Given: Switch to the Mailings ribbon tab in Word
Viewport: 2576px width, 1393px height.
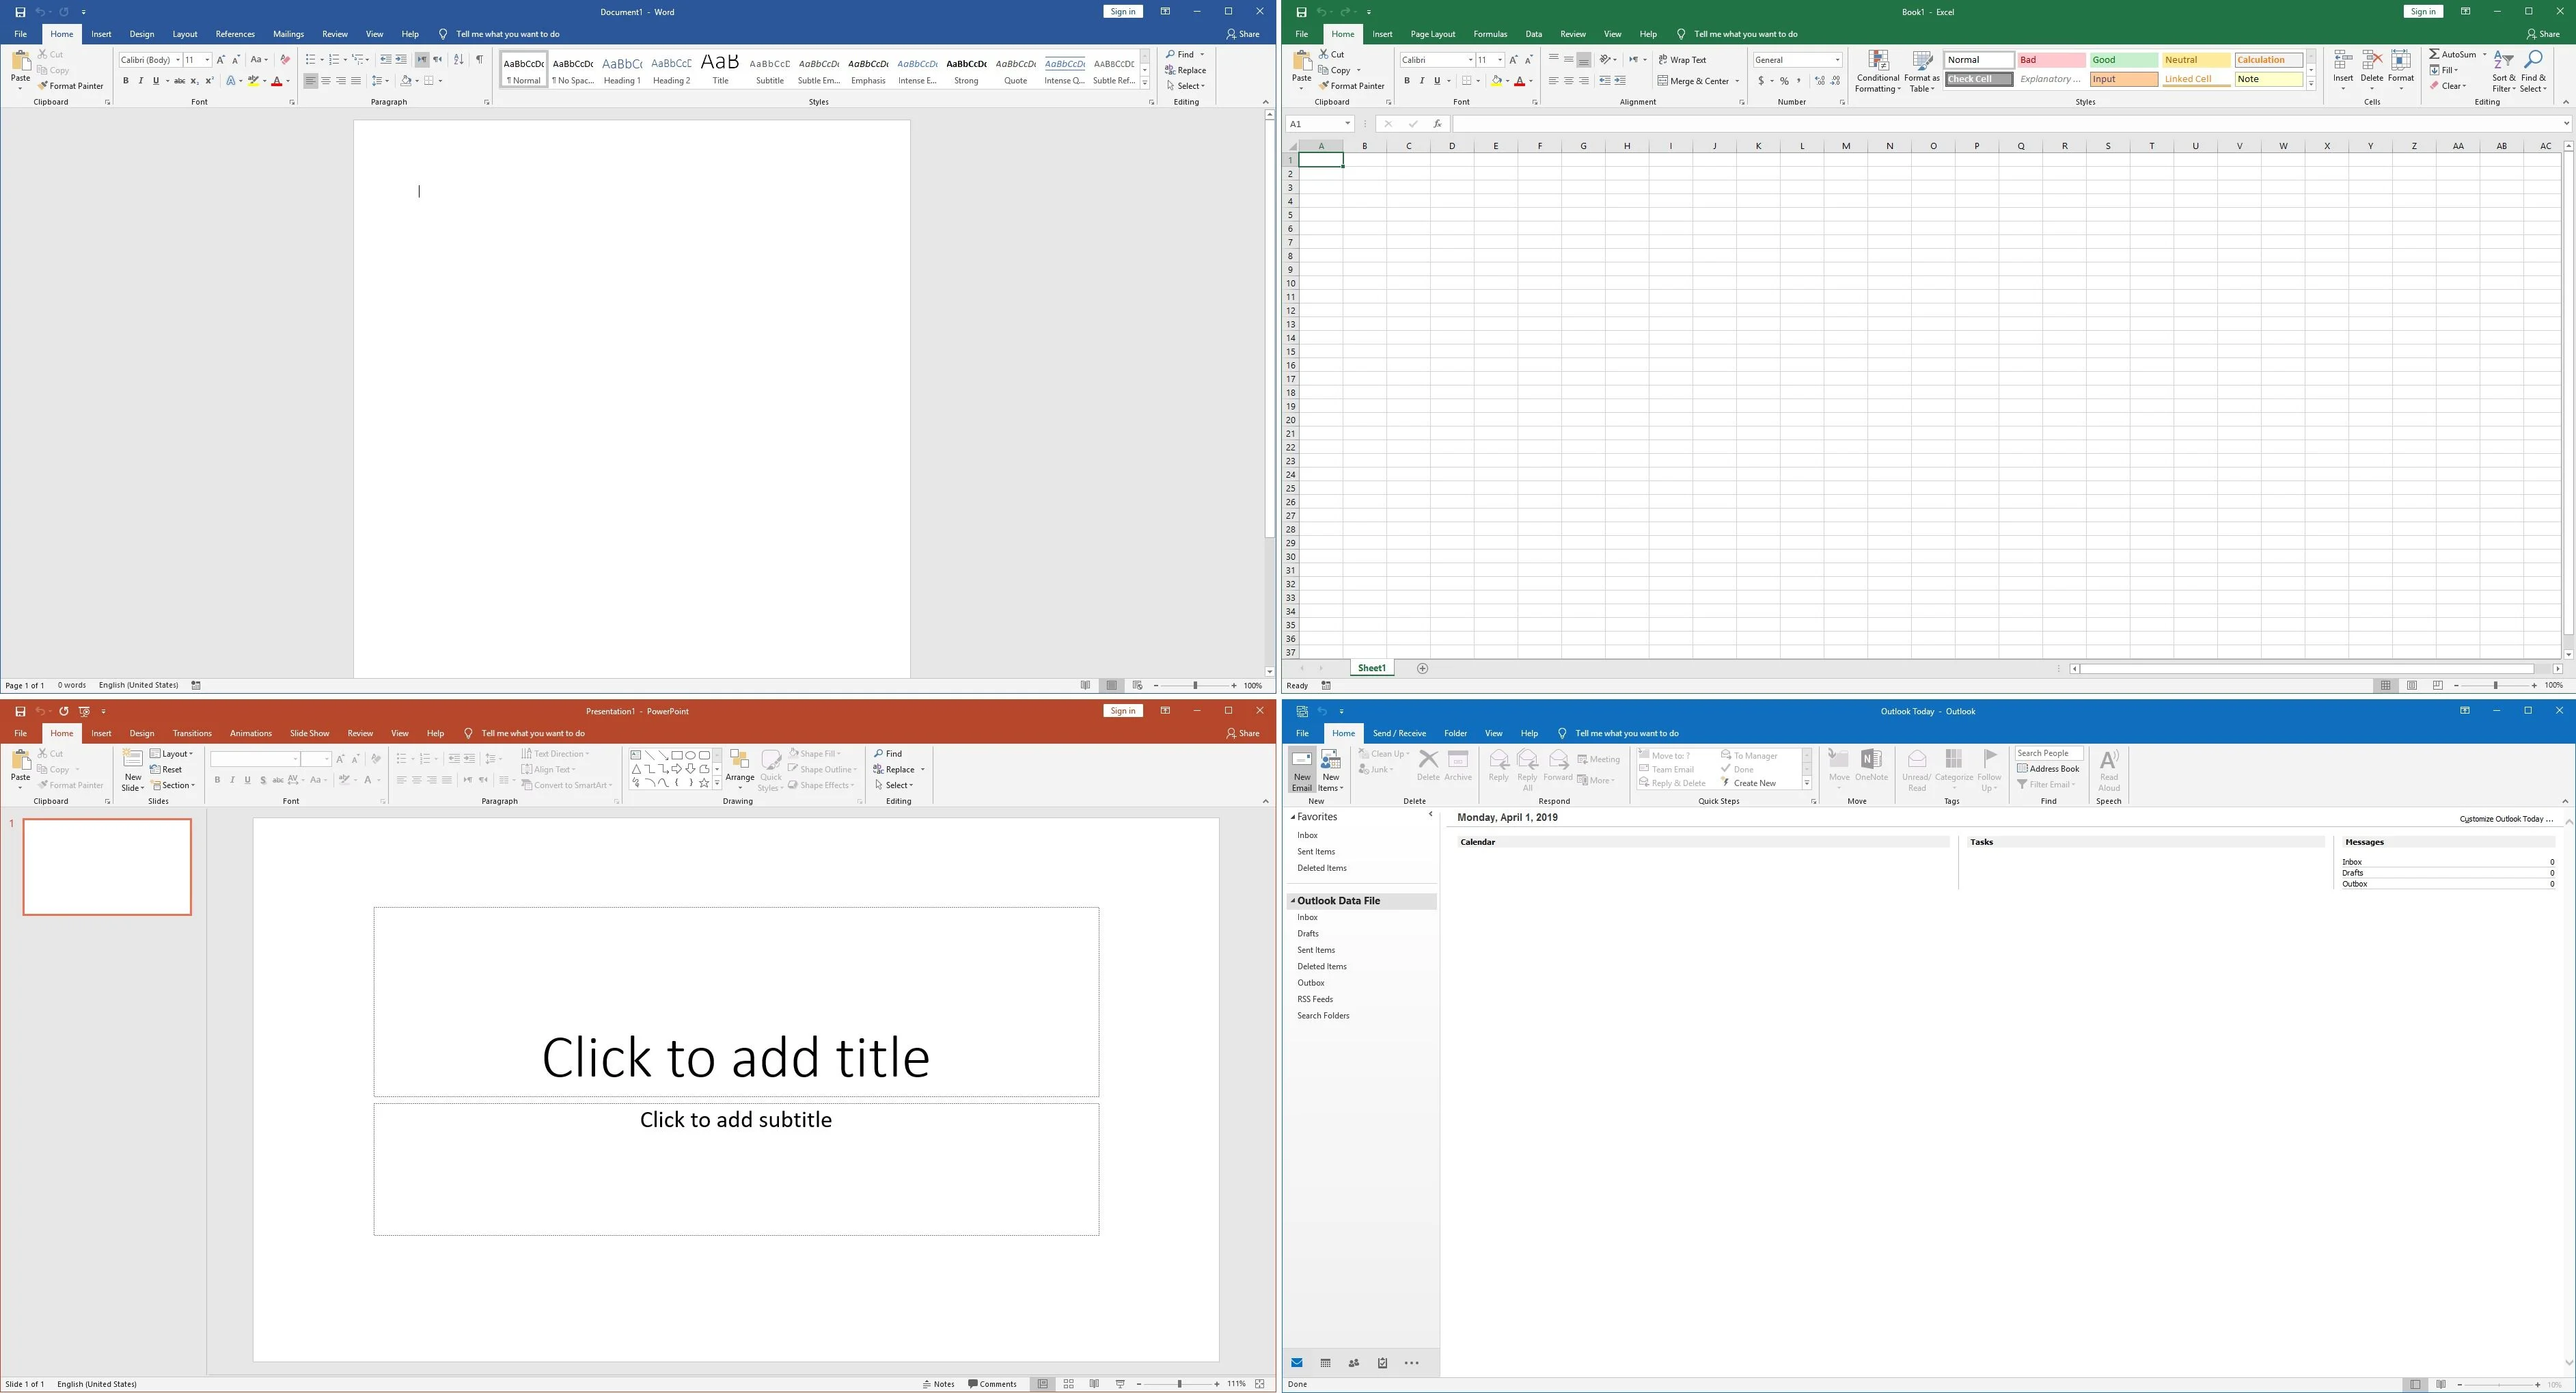Looking at the screenshot, I should (x=288, y=33).
